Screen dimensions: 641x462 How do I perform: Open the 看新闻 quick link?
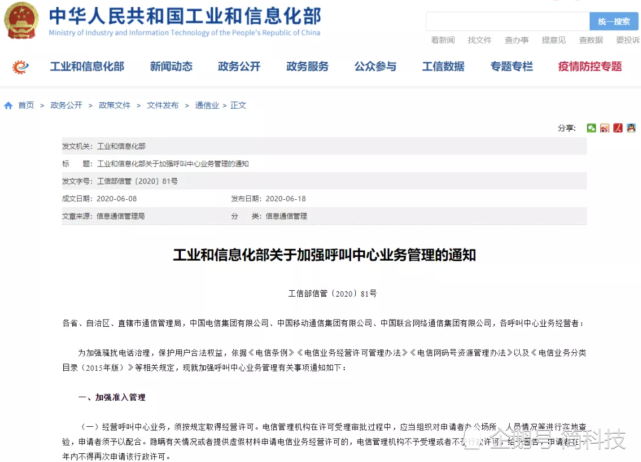point(443,40)
